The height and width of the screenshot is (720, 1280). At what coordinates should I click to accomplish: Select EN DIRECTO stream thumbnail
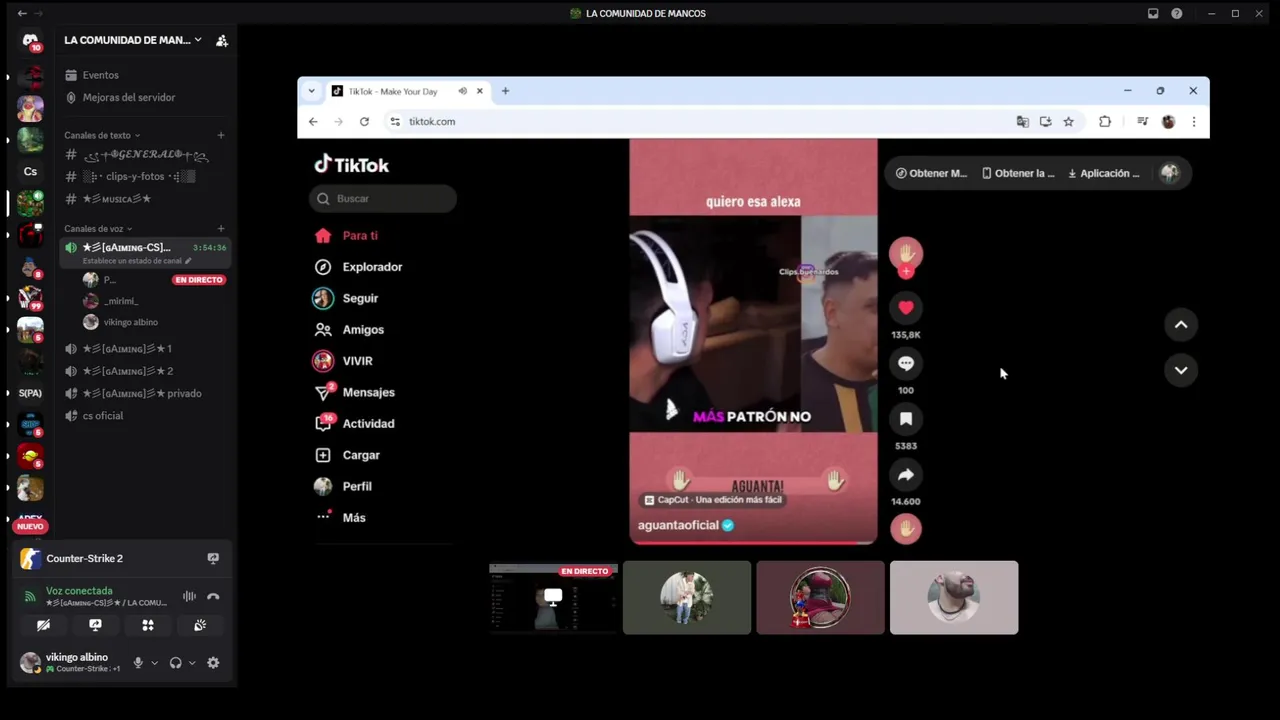pyautogui.click(x=553, y=598)
